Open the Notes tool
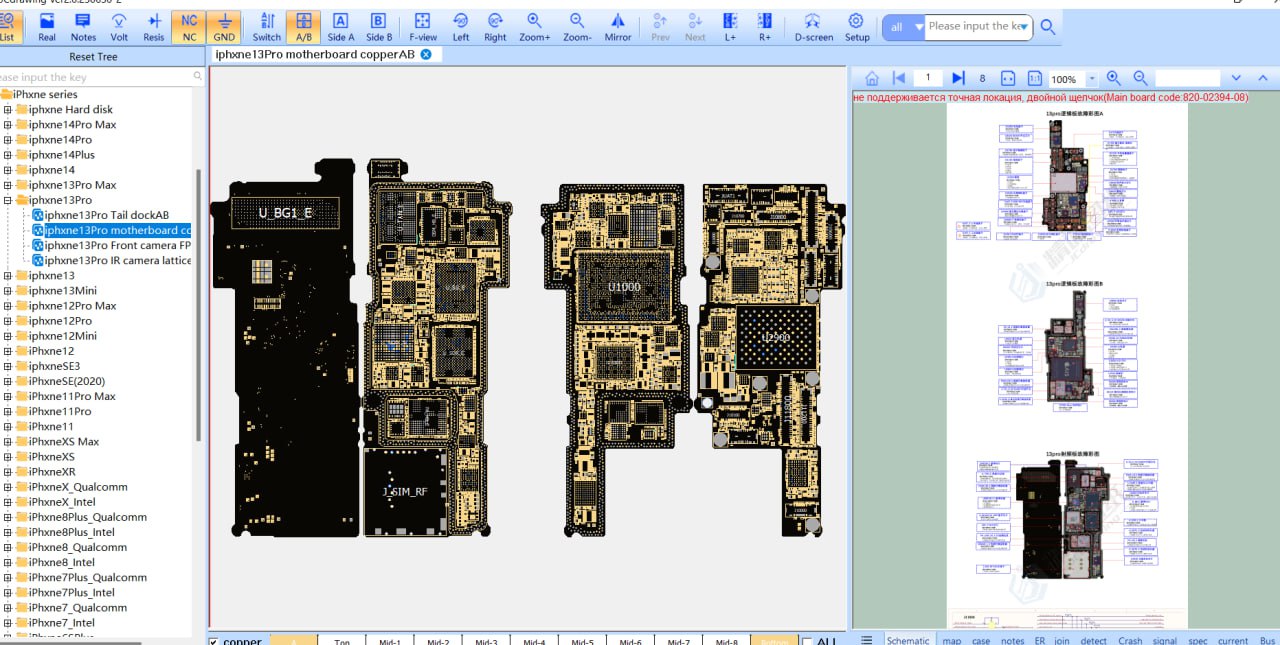The height and width of the screenshot is (645, 1280). (x=84, y=27)
